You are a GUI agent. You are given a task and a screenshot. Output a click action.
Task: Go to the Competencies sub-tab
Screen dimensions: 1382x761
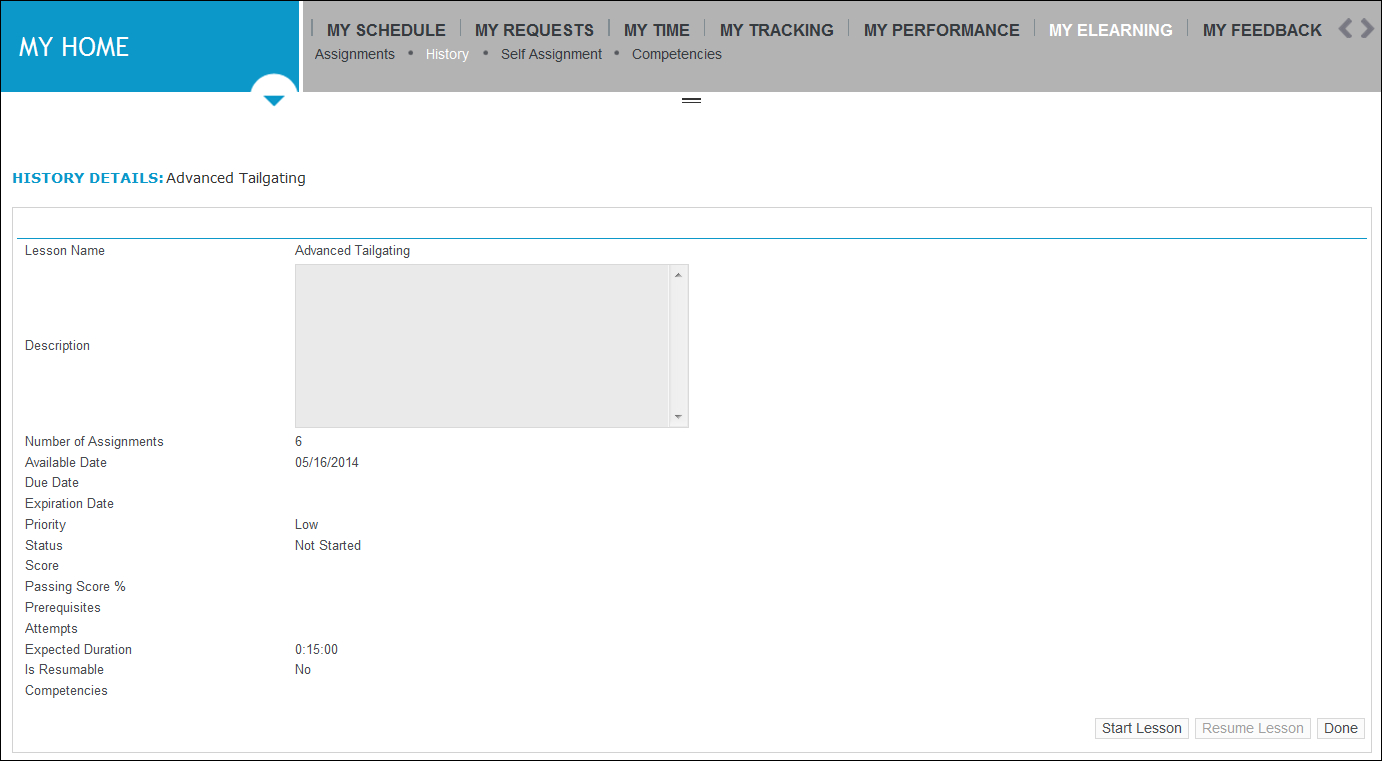677,54
